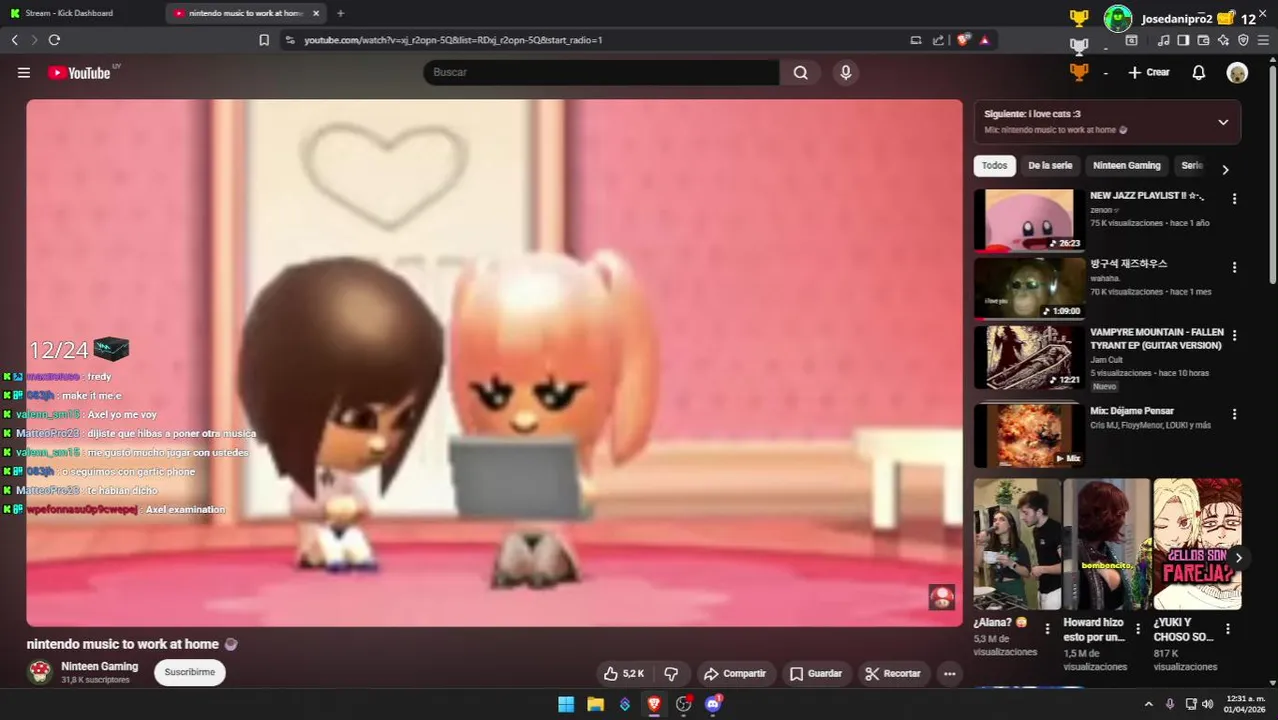Show hidden system tray icons

pos(1148,704)
